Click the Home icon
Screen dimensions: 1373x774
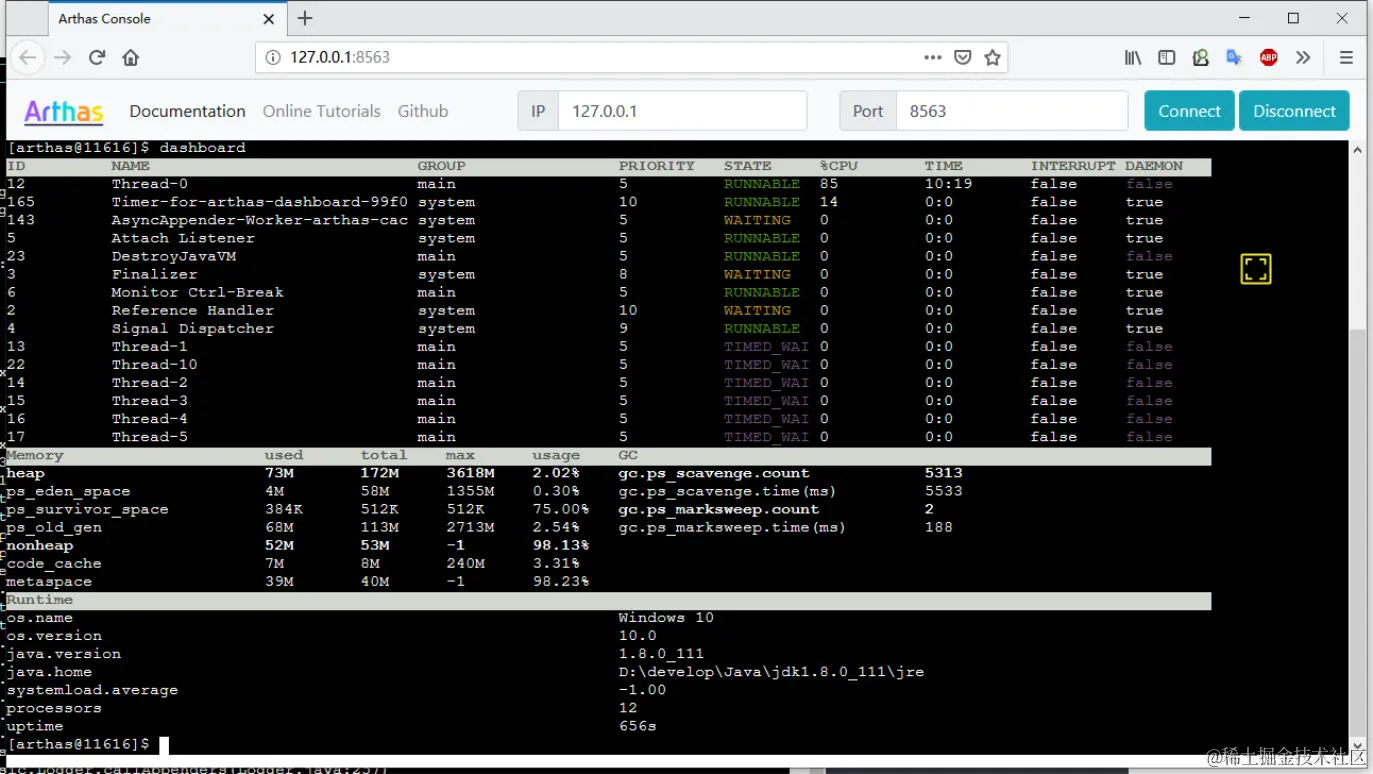pos(131,57)
